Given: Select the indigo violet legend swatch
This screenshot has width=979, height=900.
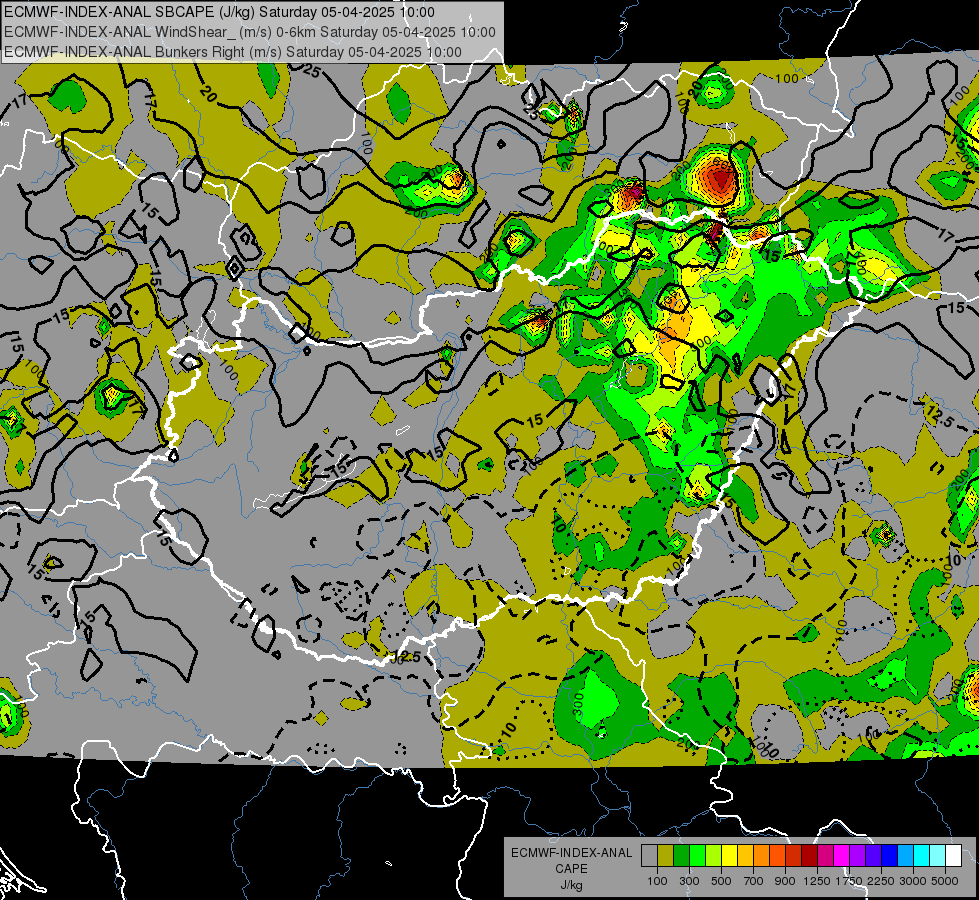Looking at the screenshot, I should click(873, 856).
